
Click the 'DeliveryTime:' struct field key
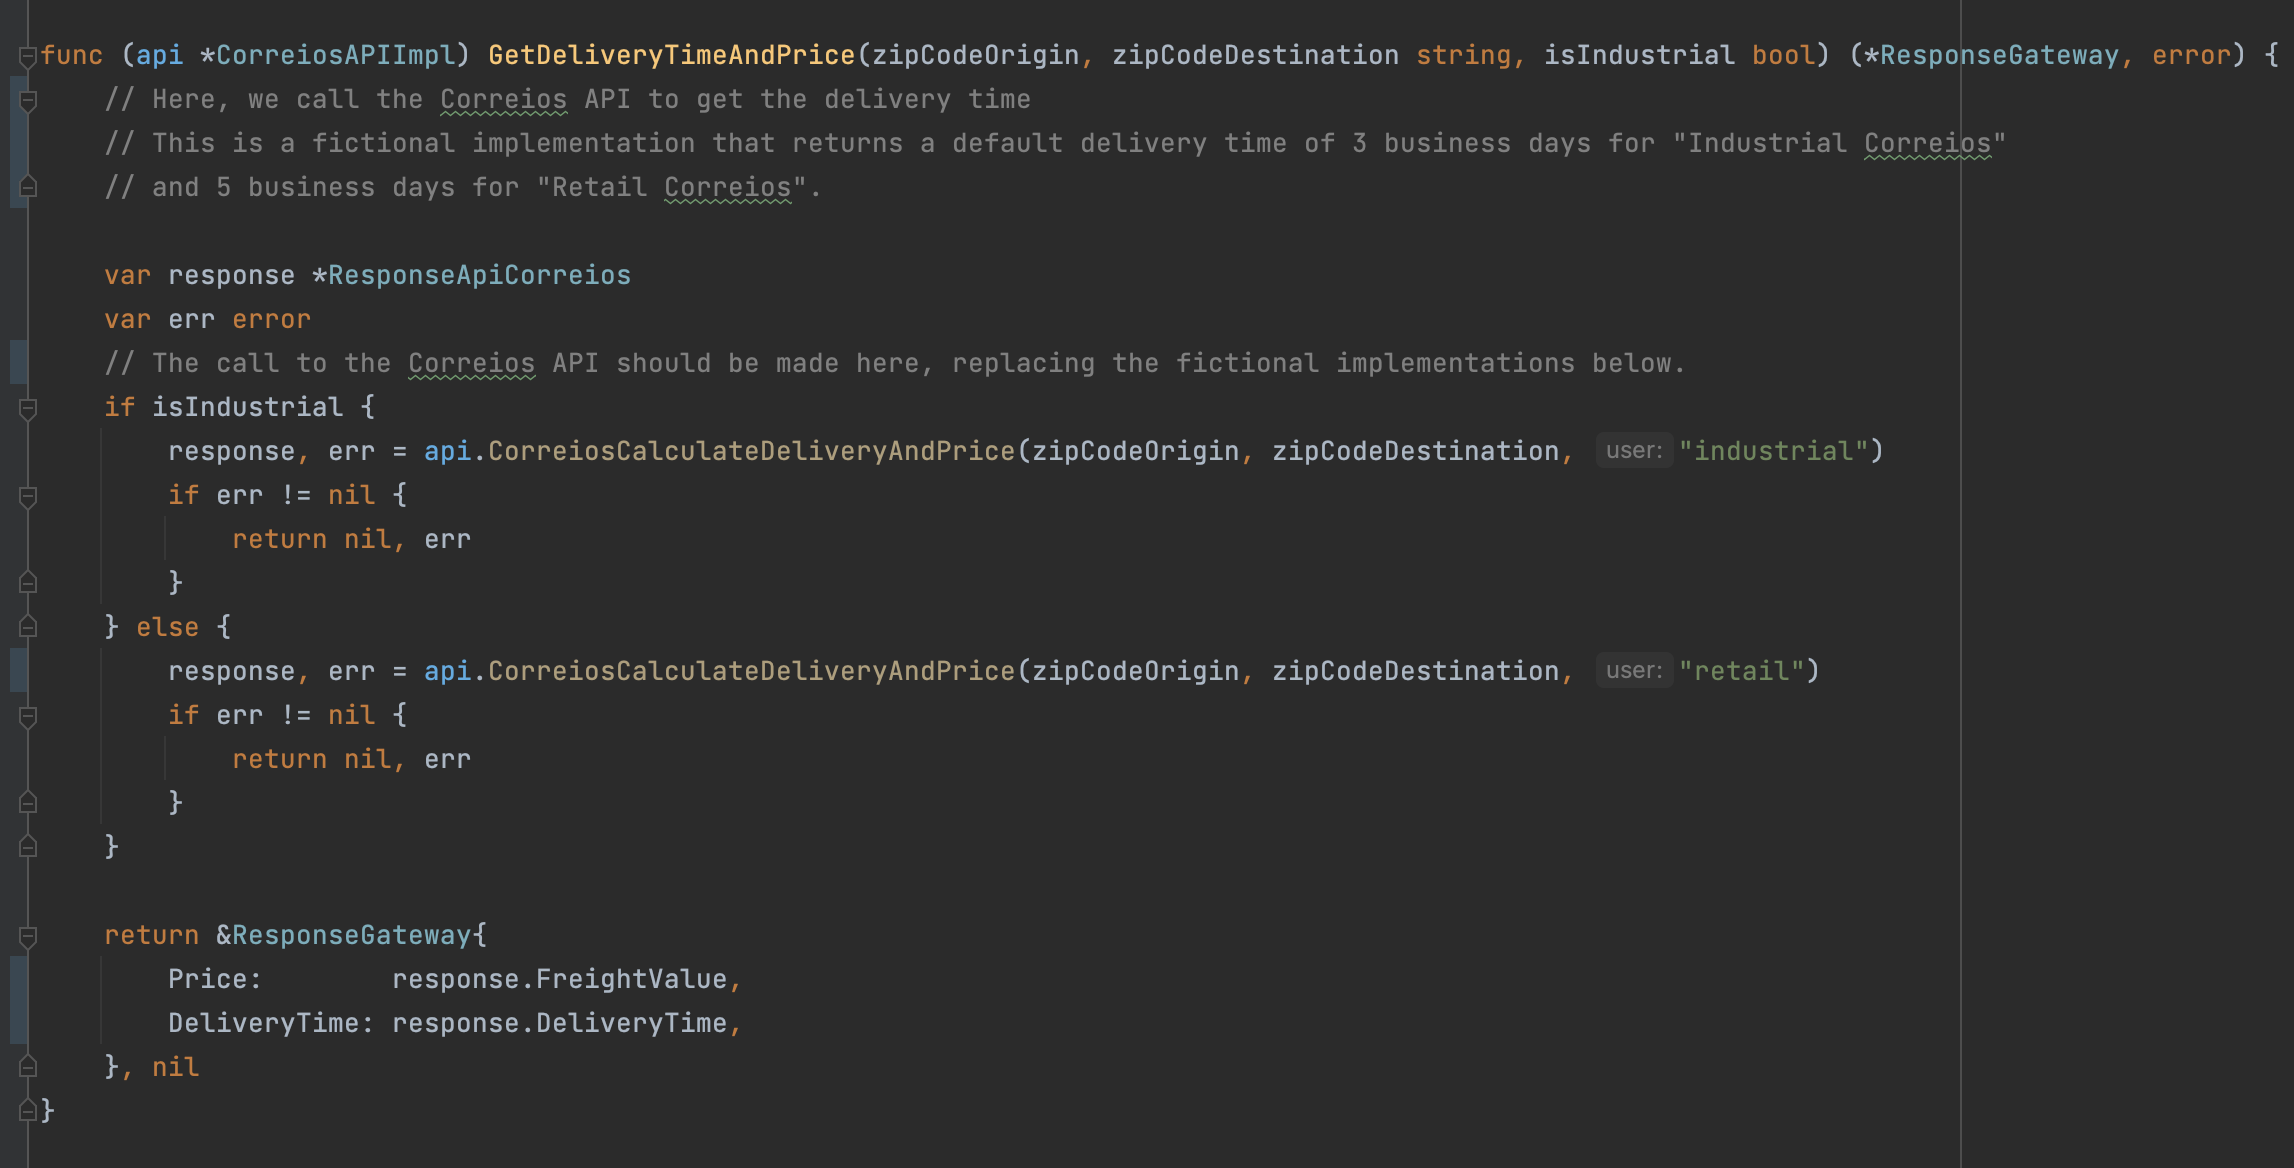(x=271, y=1023)
